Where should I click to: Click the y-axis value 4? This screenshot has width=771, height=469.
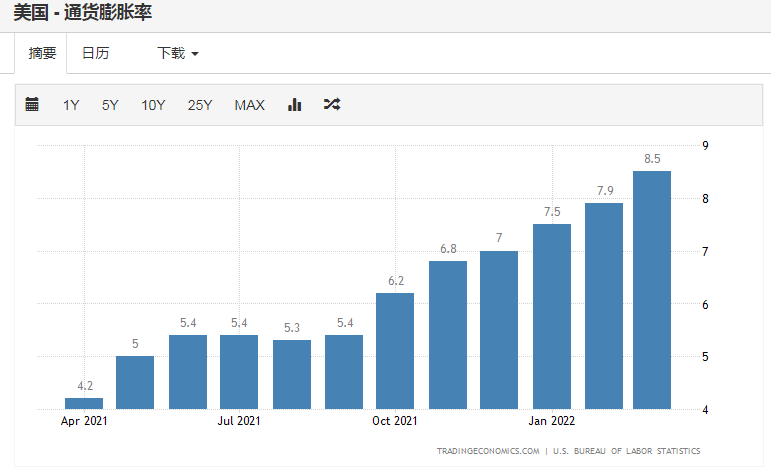706,410
